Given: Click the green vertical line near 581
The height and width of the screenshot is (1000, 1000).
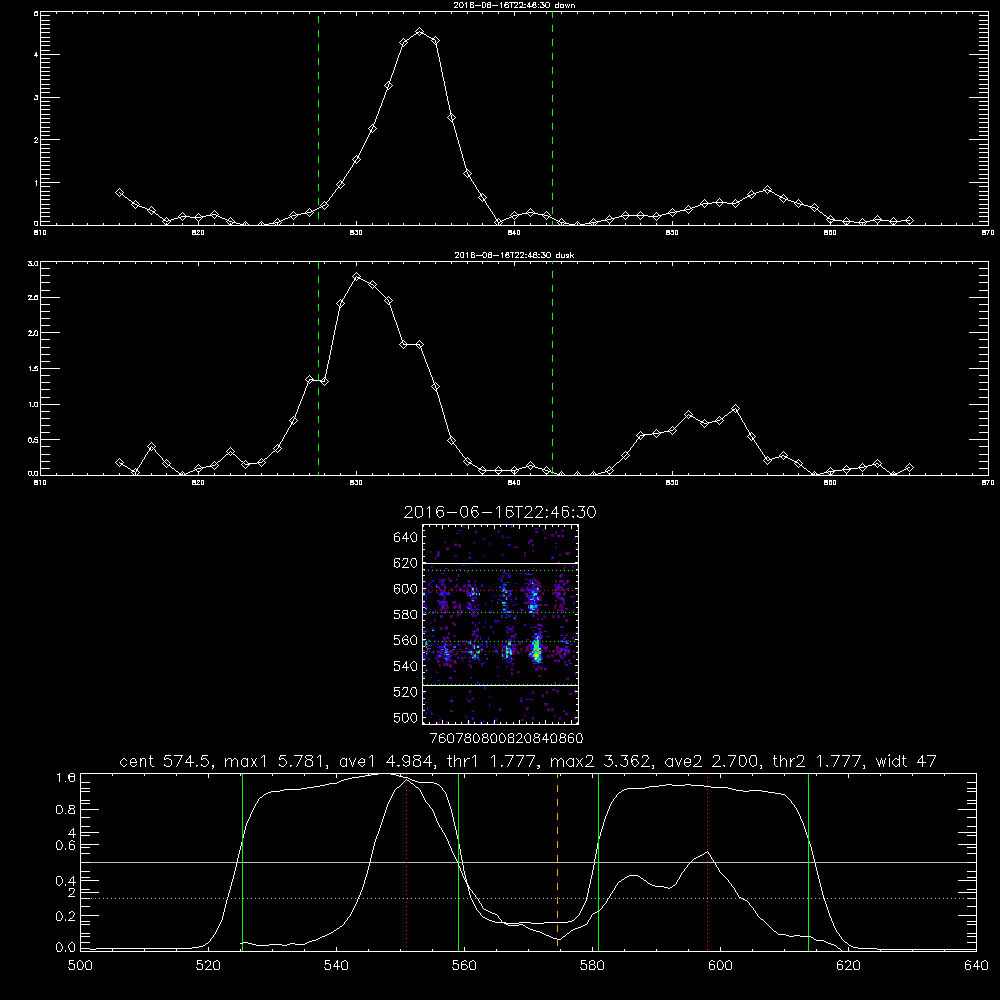Looking at the screenshot, I should 598,861.
